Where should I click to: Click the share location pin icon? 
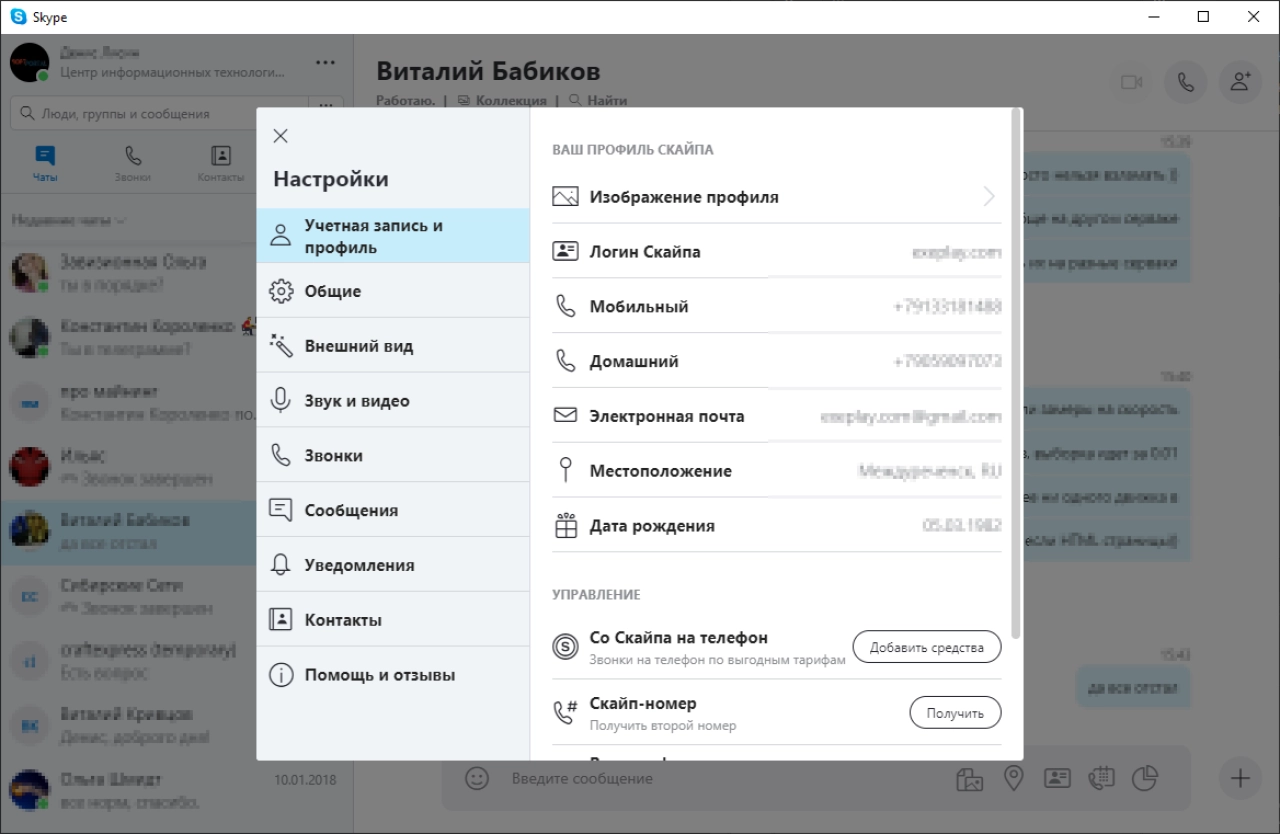1013,778
